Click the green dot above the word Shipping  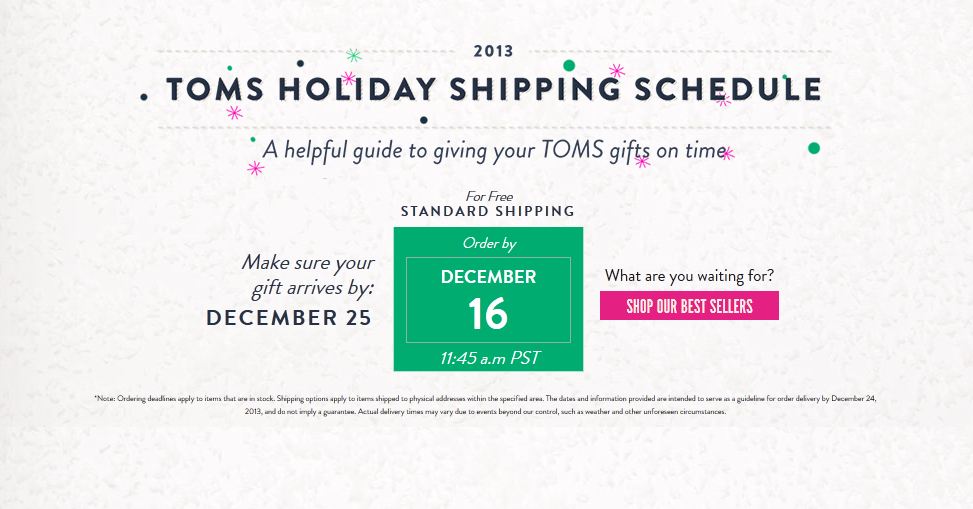pos(569,66)
